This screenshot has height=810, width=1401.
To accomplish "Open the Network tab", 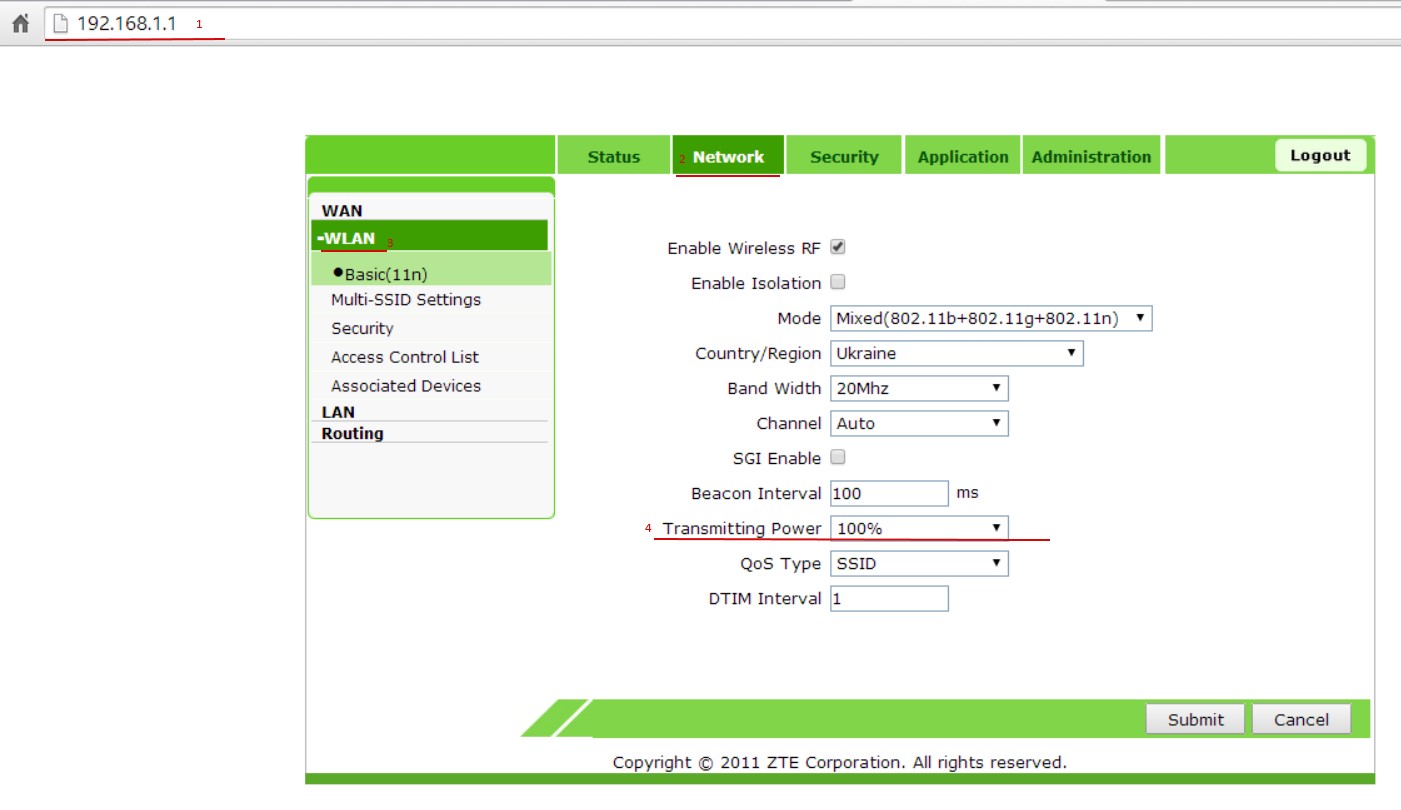I will 728,157.
